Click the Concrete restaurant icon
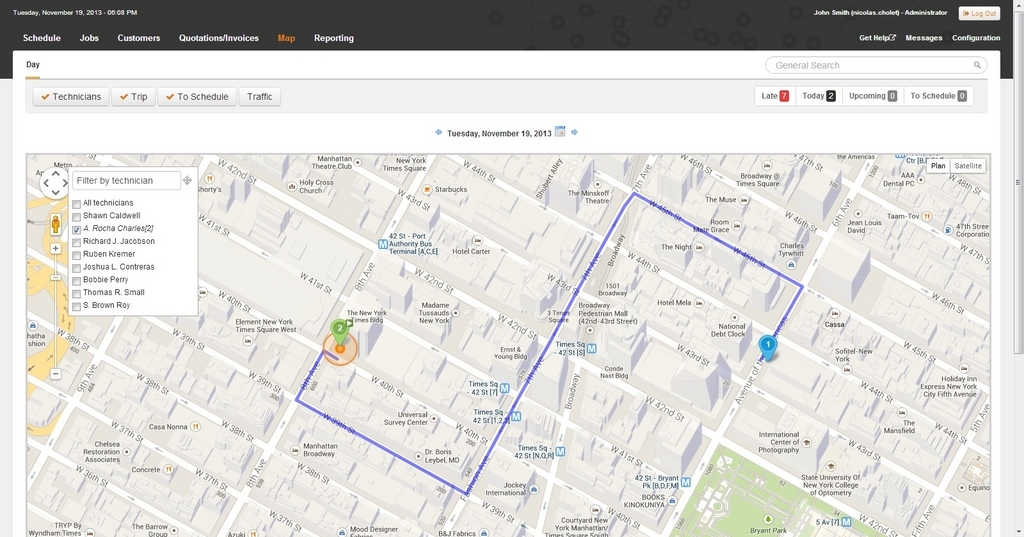This screenshot has width=1024, height=537. pyautogui.click(x=168, y=469)
